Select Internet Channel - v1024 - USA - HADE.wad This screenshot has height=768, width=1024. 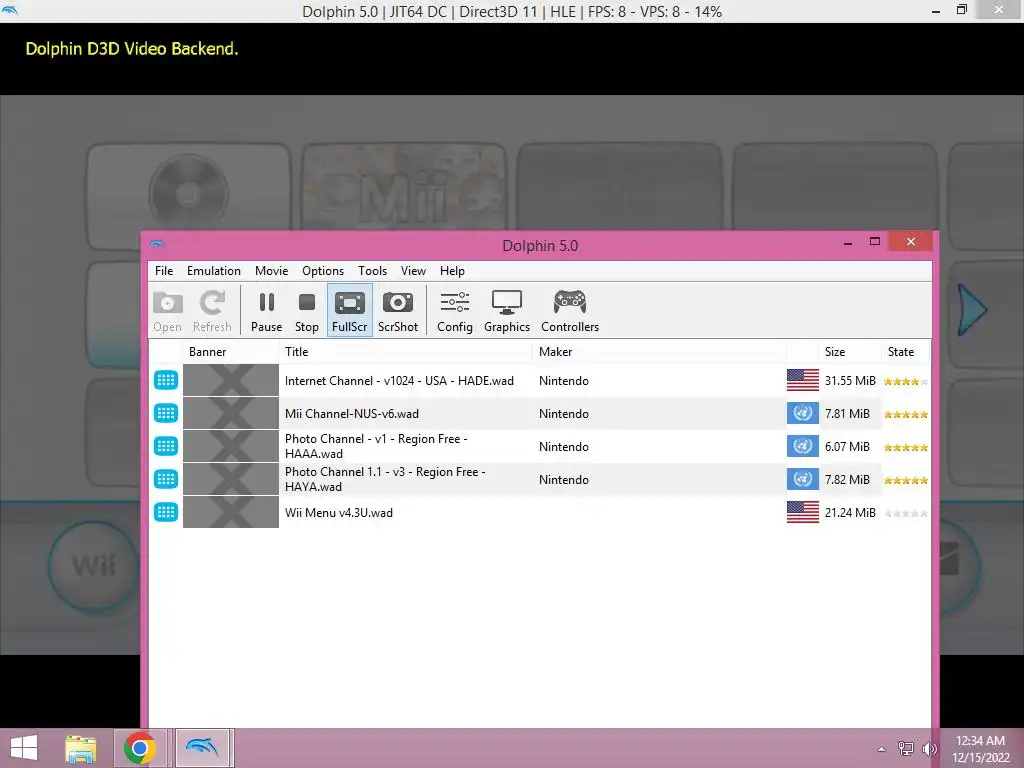[x=399, y=381]
